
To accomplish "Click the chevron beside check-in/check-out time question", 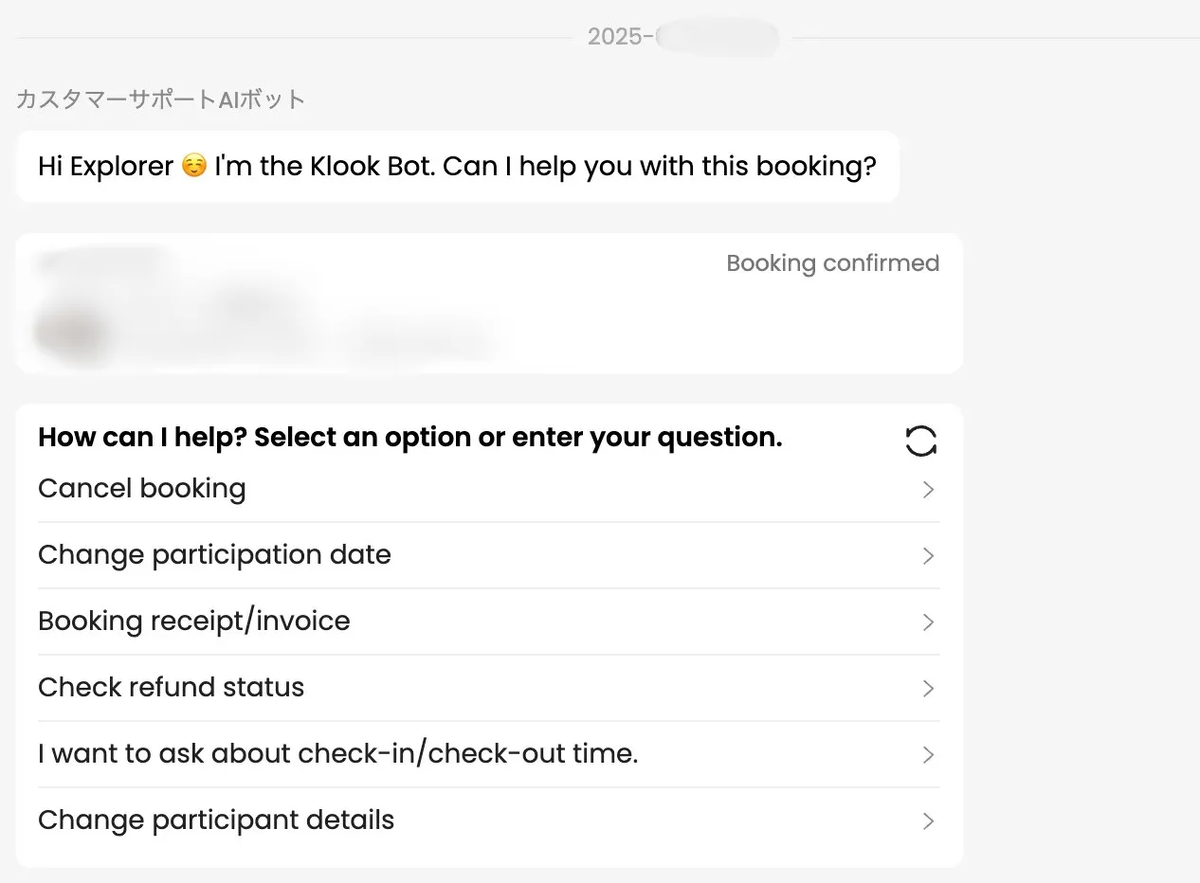I will [x=928, y=755].
